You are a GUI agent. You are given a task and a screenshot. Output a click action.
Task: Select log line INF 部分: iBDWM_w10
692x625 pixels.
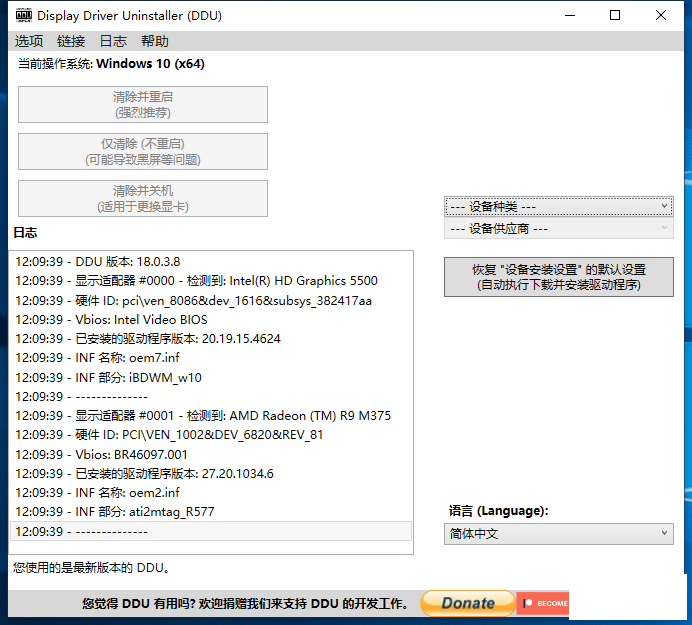[211, 377]
